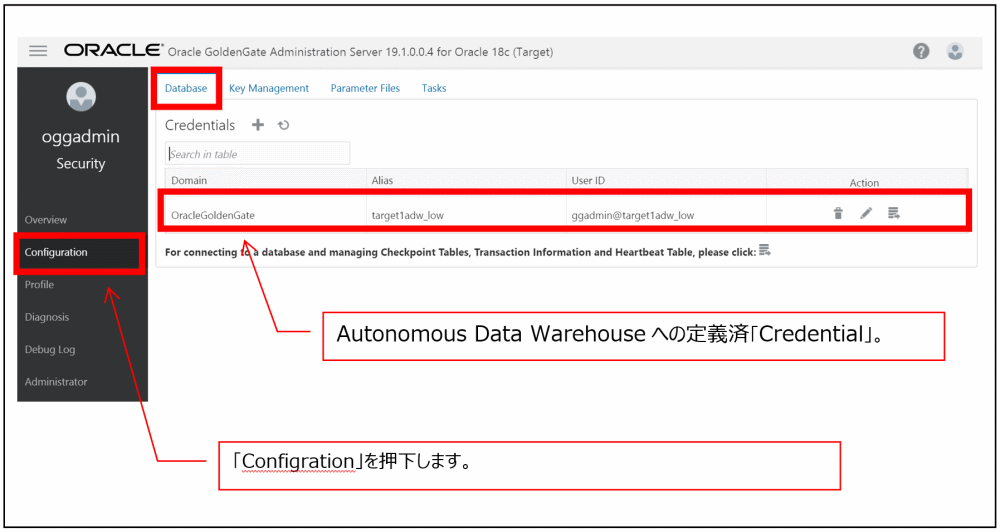This screenshot has width=1000, height=532.
Task: Open Administrator in the sidebar
Action: [56, 382]
